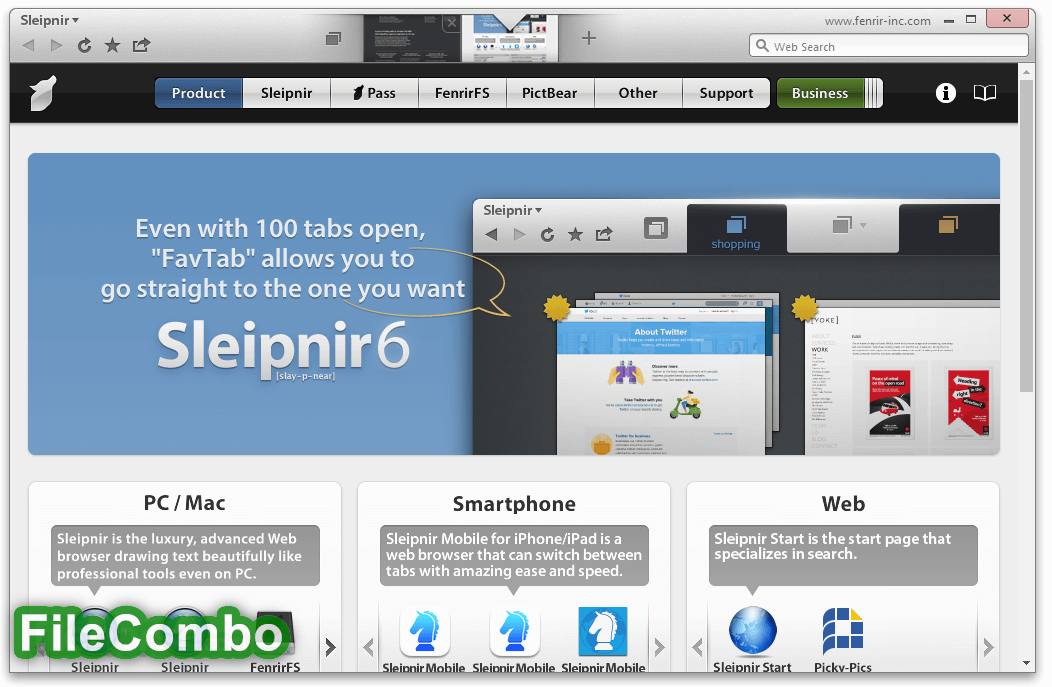Open the Support navigation tab

(x=726, y=93)
